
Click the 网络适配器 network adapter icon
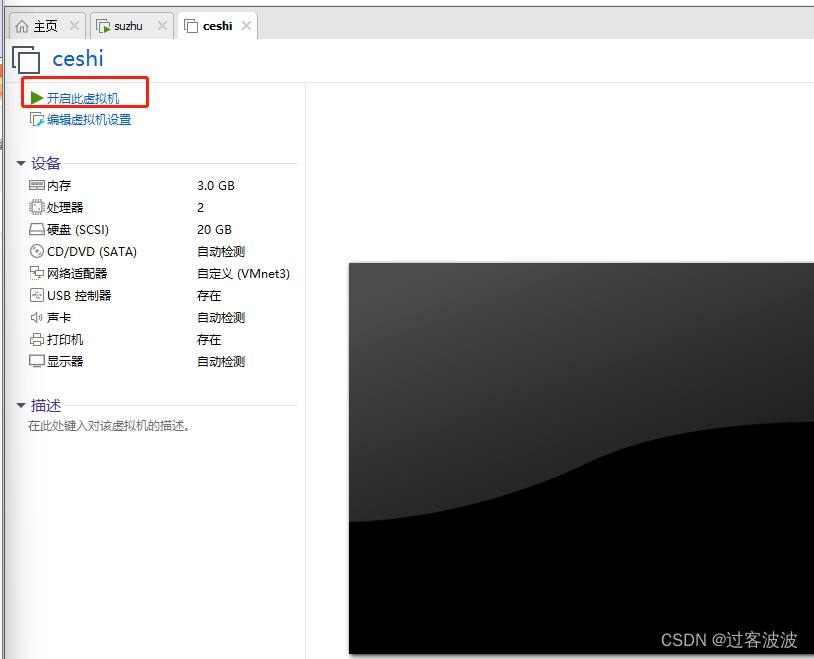[36, 273]
